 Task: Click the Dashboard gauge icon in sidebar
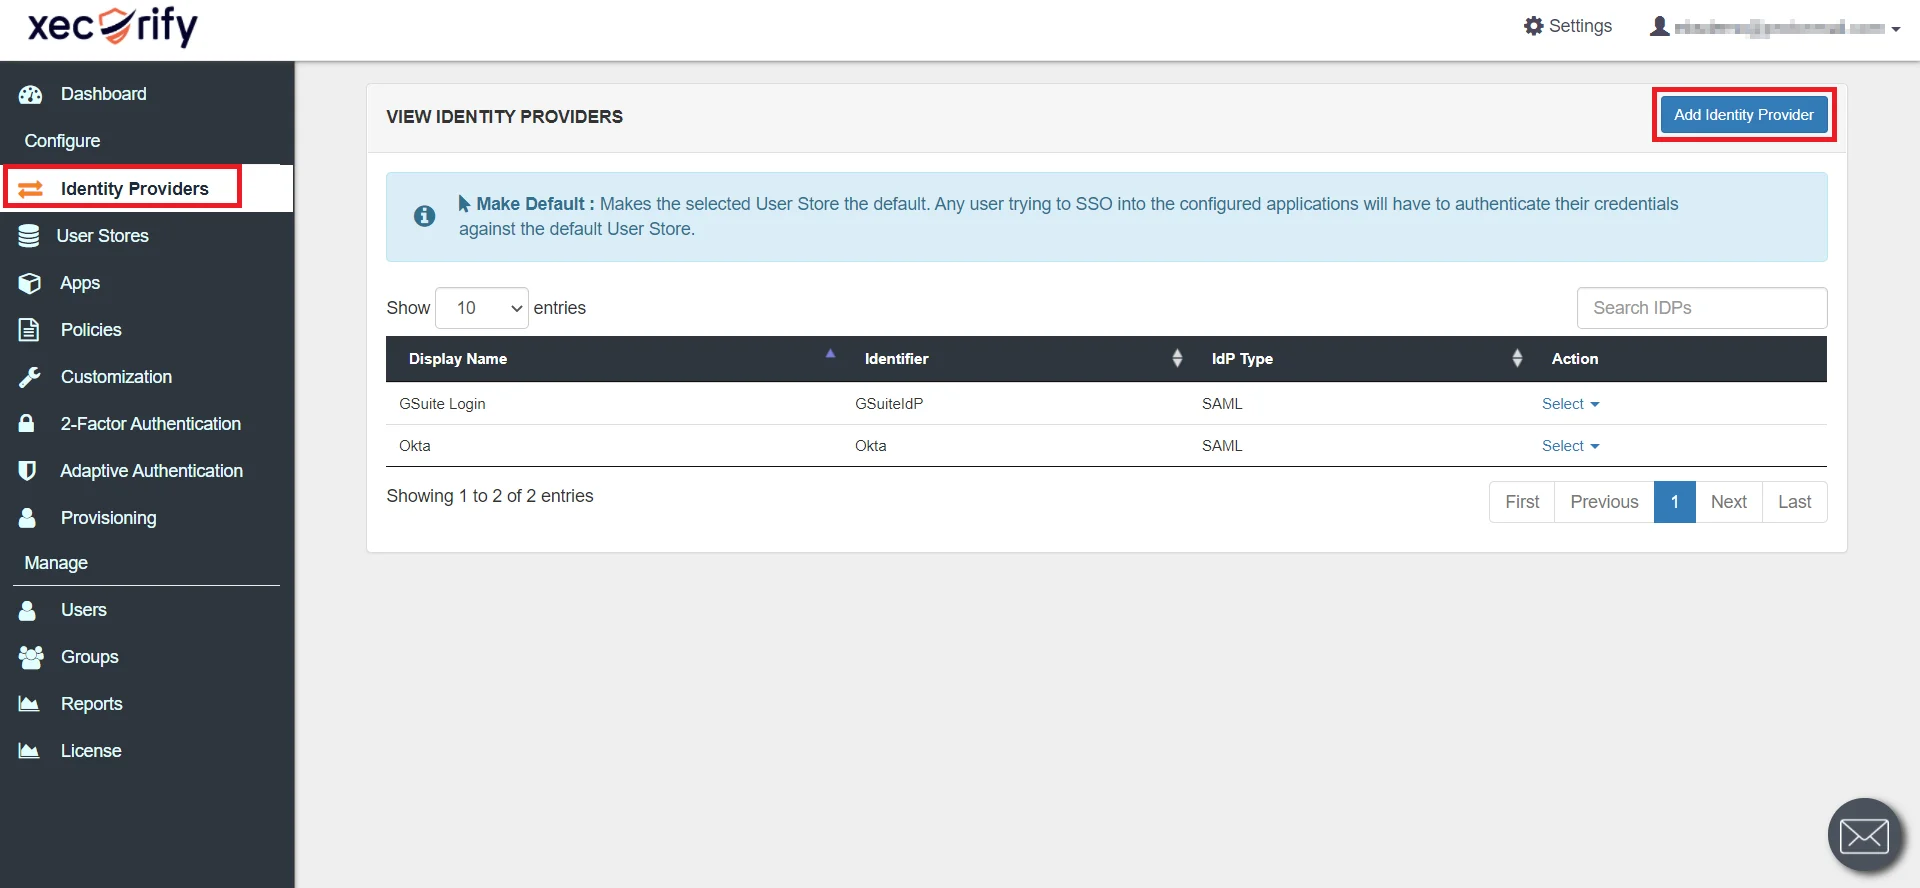[x=30, y=94]
